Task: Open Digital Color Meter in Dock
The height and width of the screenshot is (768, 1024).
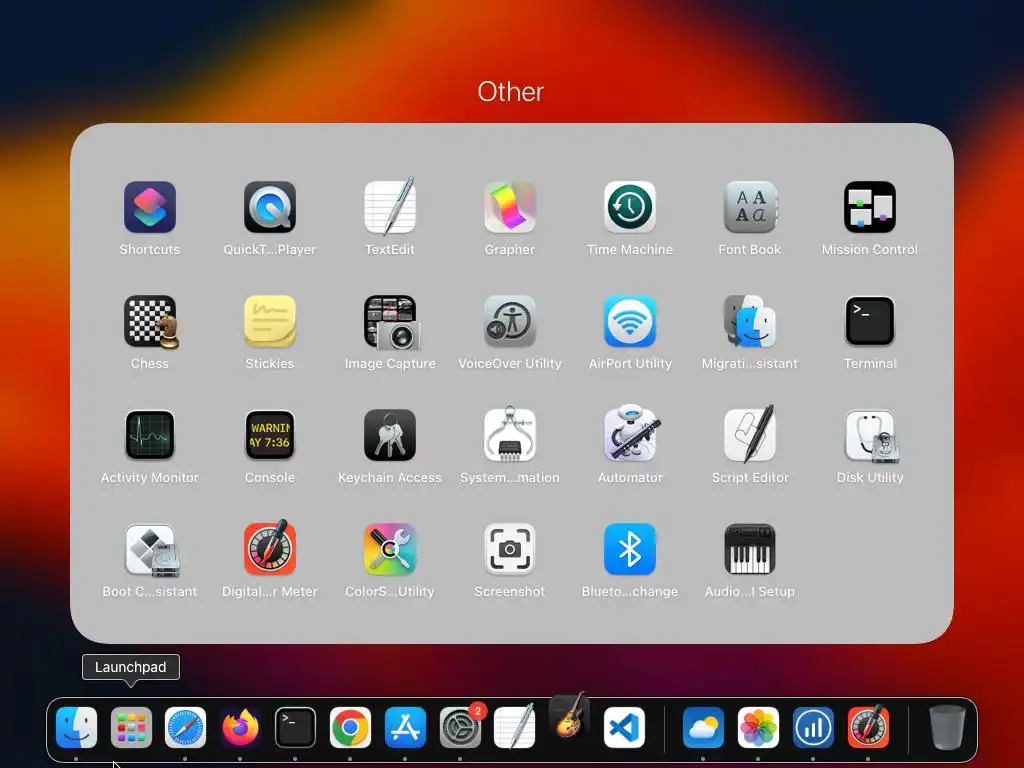Action: coord(868,726)
